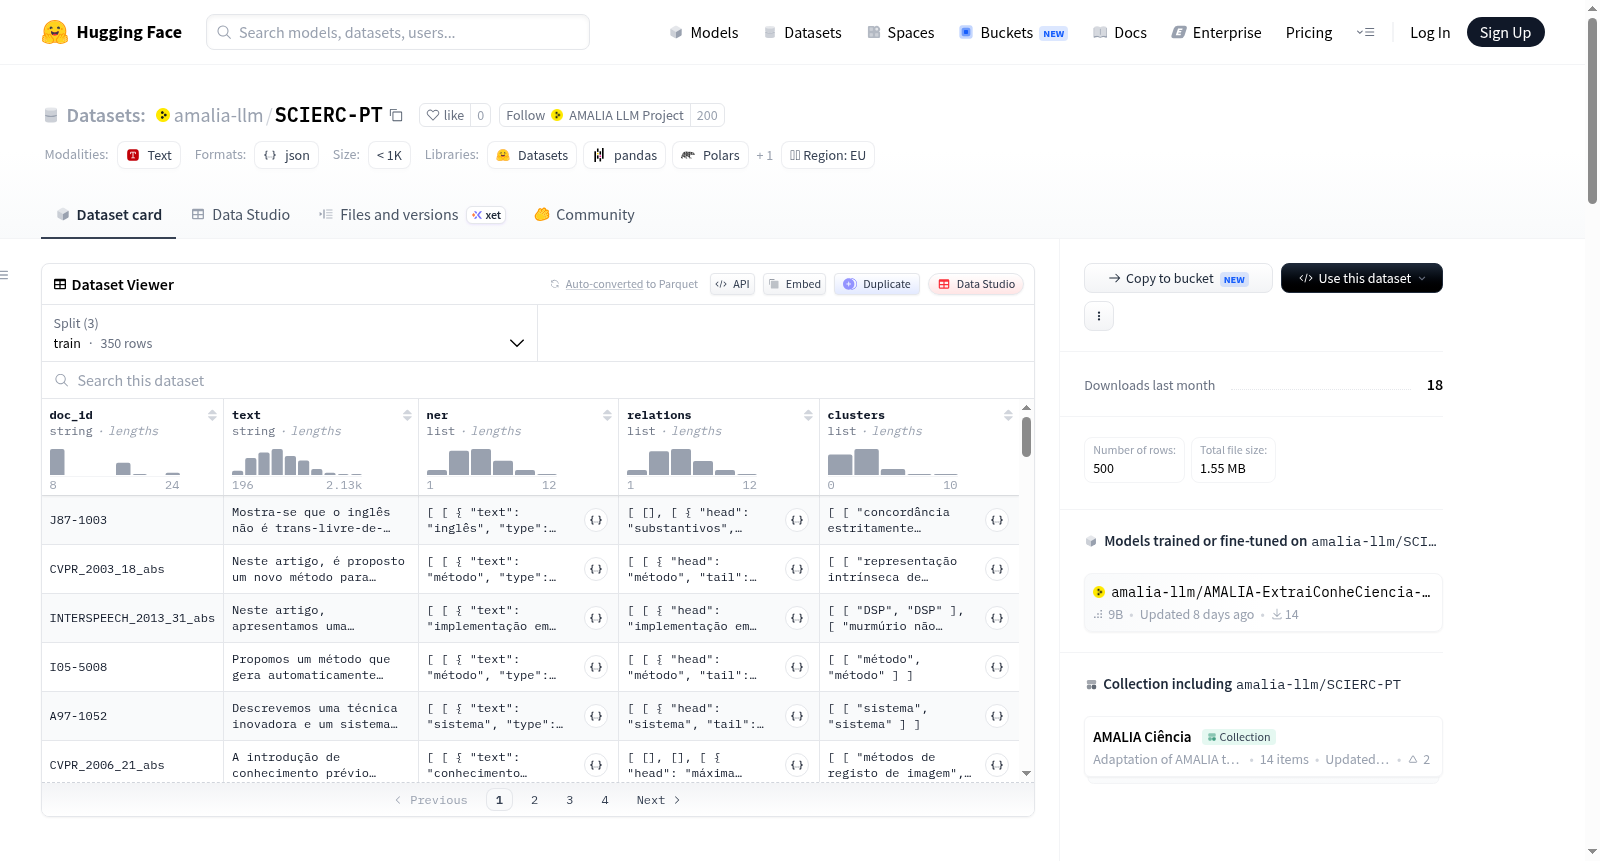Image resolution: width=1600 pixels, height=861 pixels.
Task: Open the Files and versions tab
Action: (x=412, y=215)
